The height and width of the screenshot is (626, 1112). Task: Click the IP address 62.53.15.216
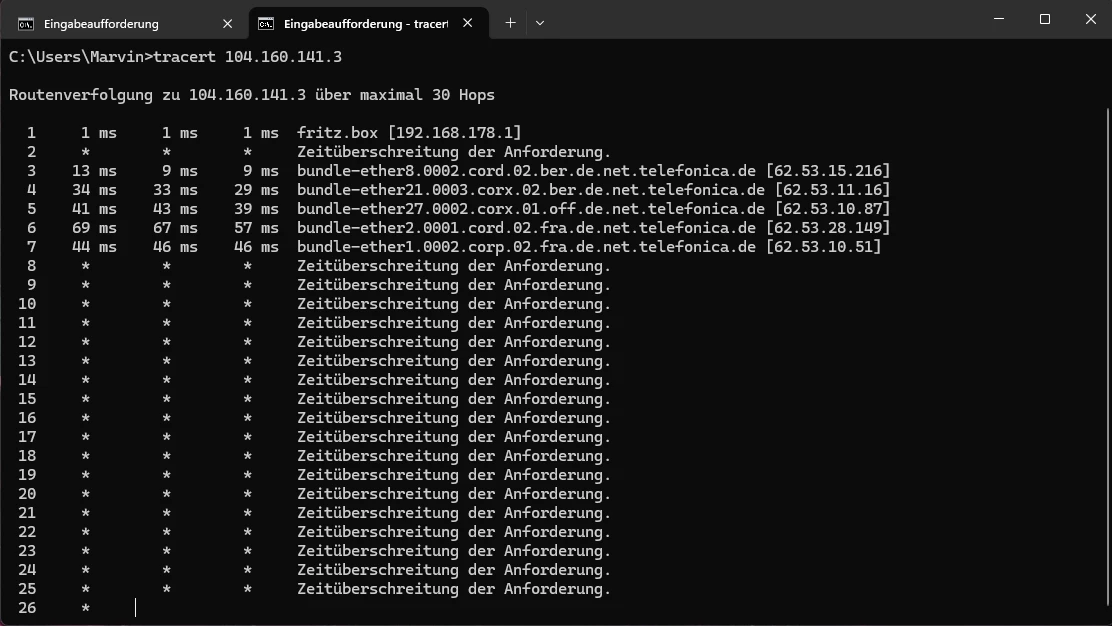[825, 171]
